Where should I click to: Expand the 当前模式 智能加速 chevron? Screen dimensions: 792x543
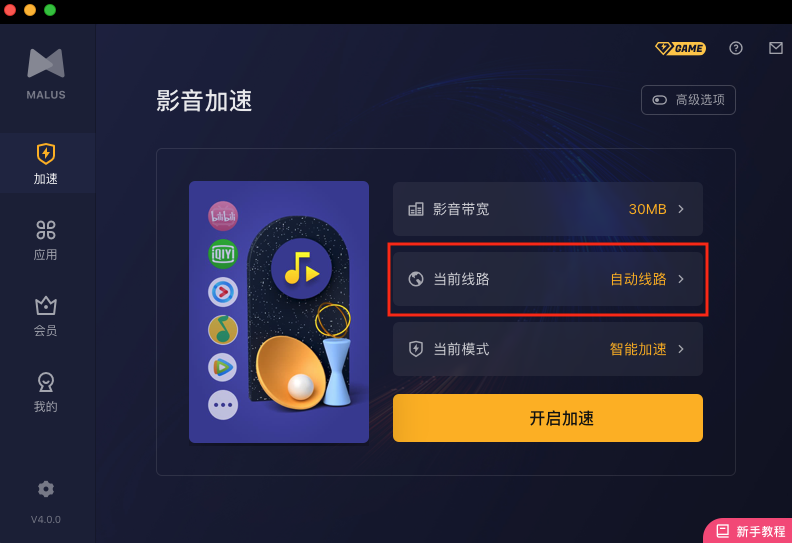(x=681, y=349)
